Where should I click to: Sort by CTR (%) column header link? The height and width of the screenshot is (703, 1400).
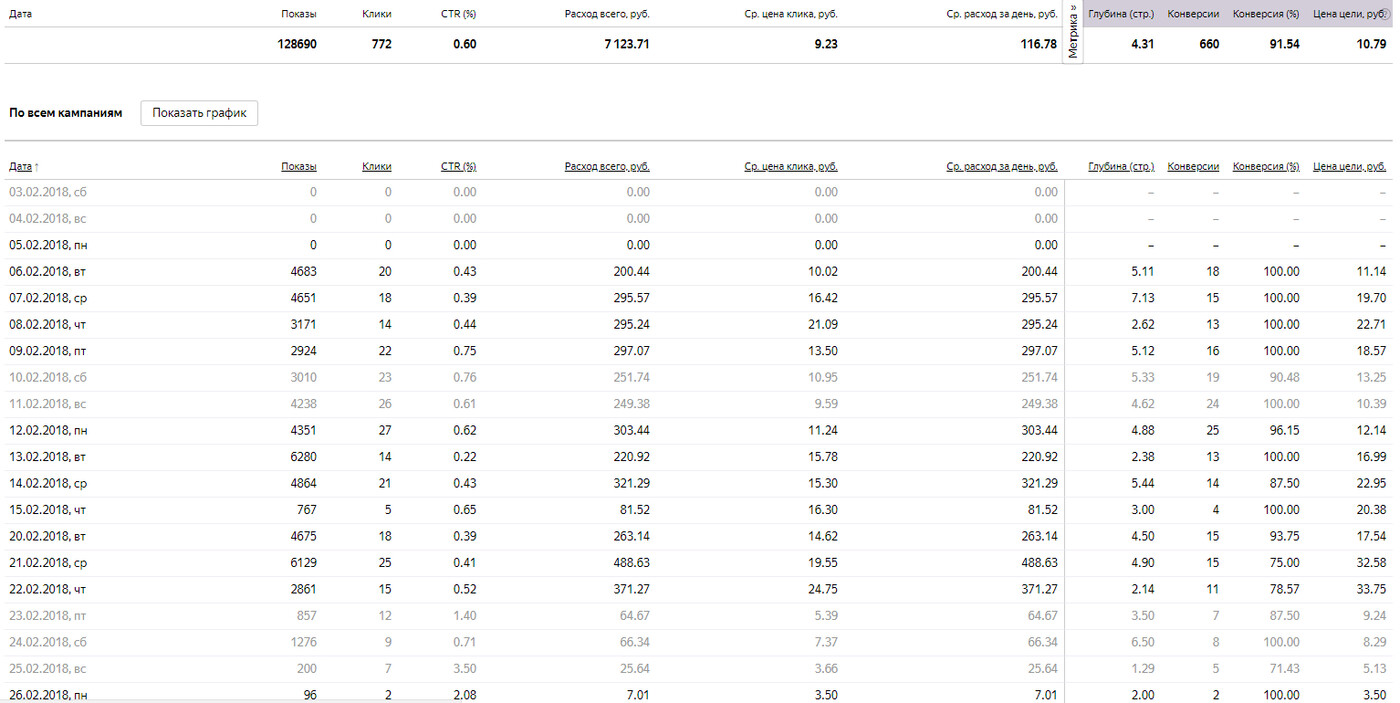pyautogui.click(x=458, y=166)
